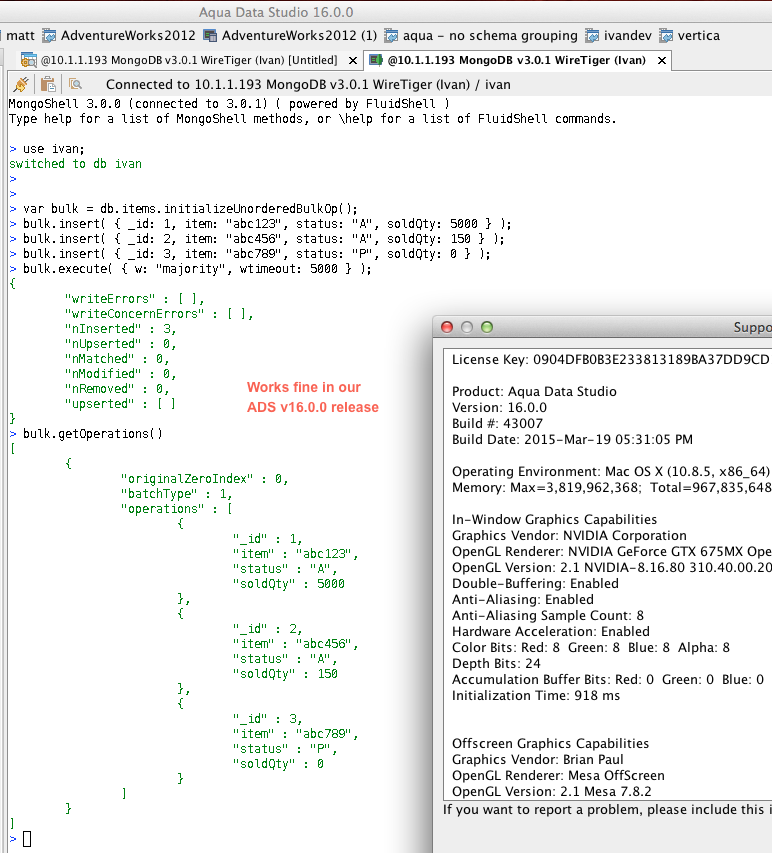Viewport: 772px width, 853px height.
Task: Click the reconnect plug icon in the toolbar
Action: point(22,84)
